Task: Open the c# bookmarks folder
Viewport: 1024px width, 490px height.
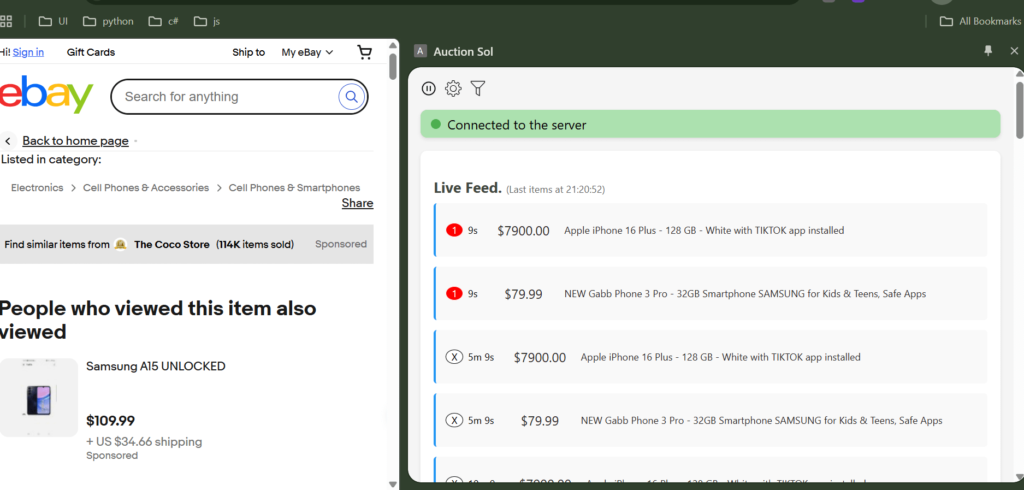Action: 163,21
